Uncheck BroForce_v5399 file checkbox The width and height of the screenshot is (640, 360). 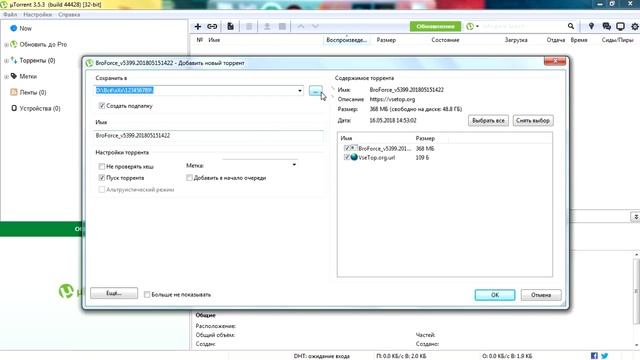pyautogui.click(x=347, y=148)
